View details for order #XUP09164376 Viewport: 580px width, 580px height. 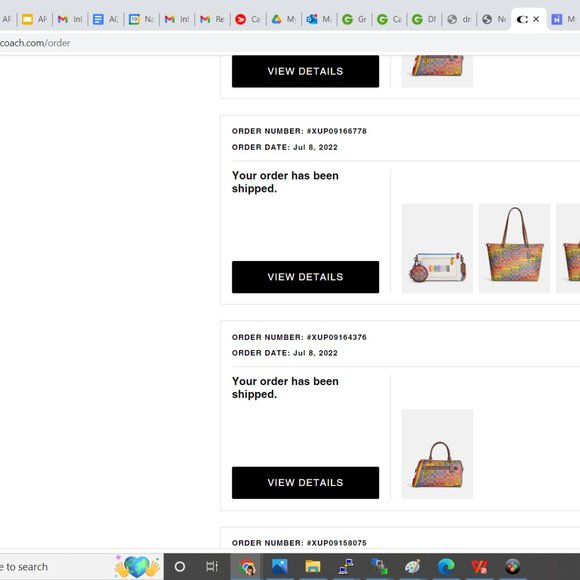[305, 482]
